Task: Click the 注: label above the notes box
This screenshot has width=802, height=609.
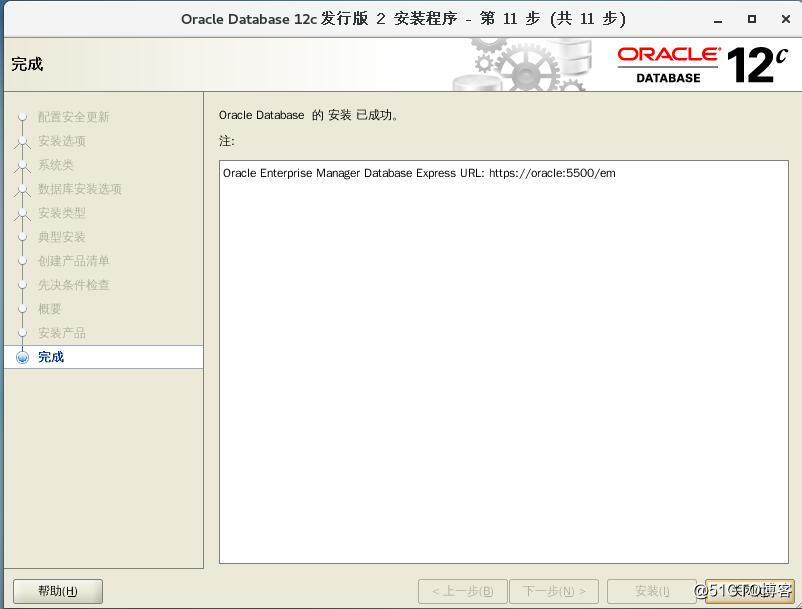Action: pyautogui.click(x=227, y=141)
